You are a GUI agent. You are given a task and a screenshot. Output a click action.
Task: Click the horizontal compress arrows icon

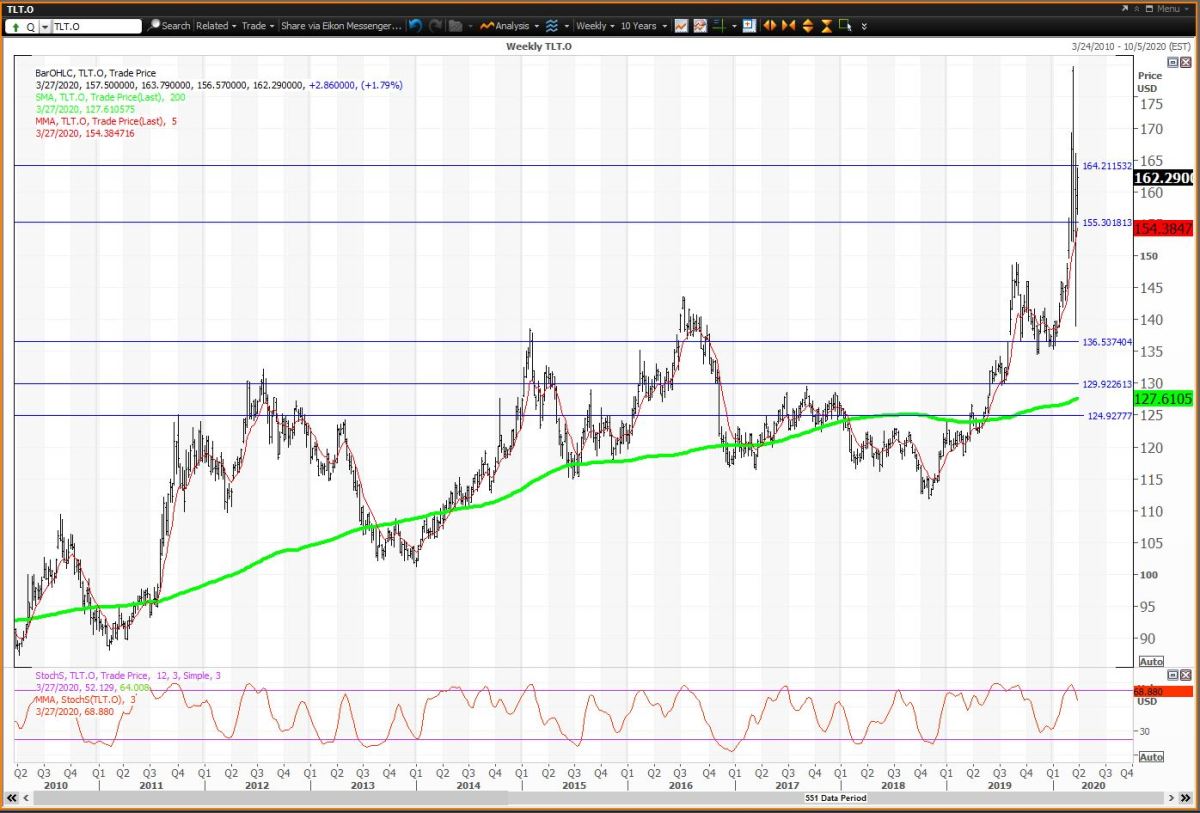click(788, 26)
